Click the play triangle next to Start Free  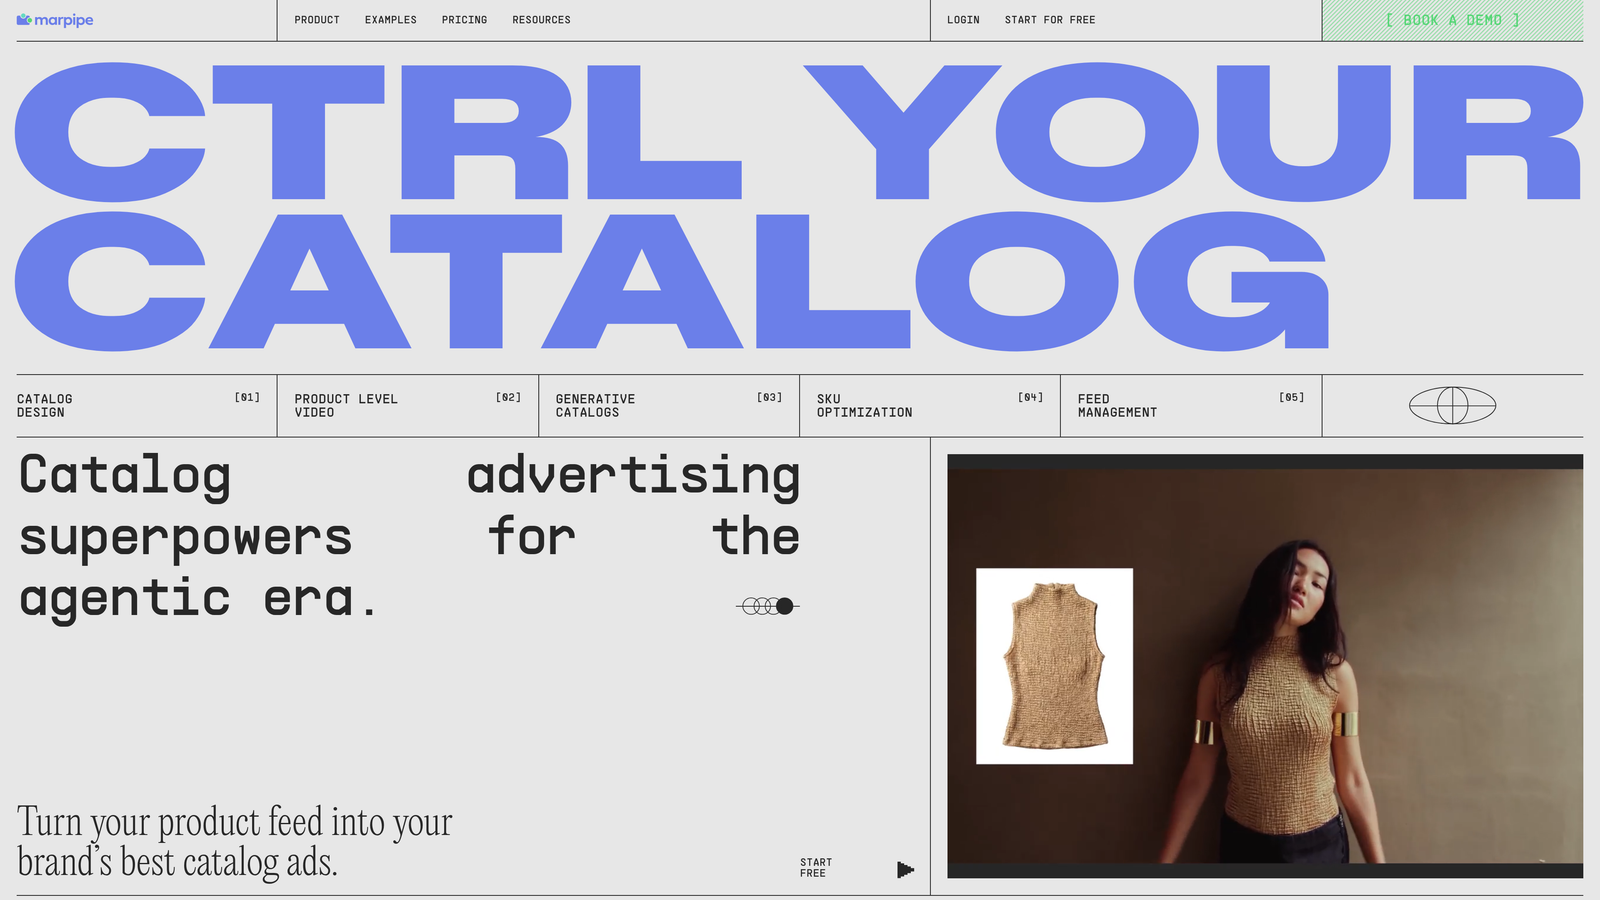[905, 869]
